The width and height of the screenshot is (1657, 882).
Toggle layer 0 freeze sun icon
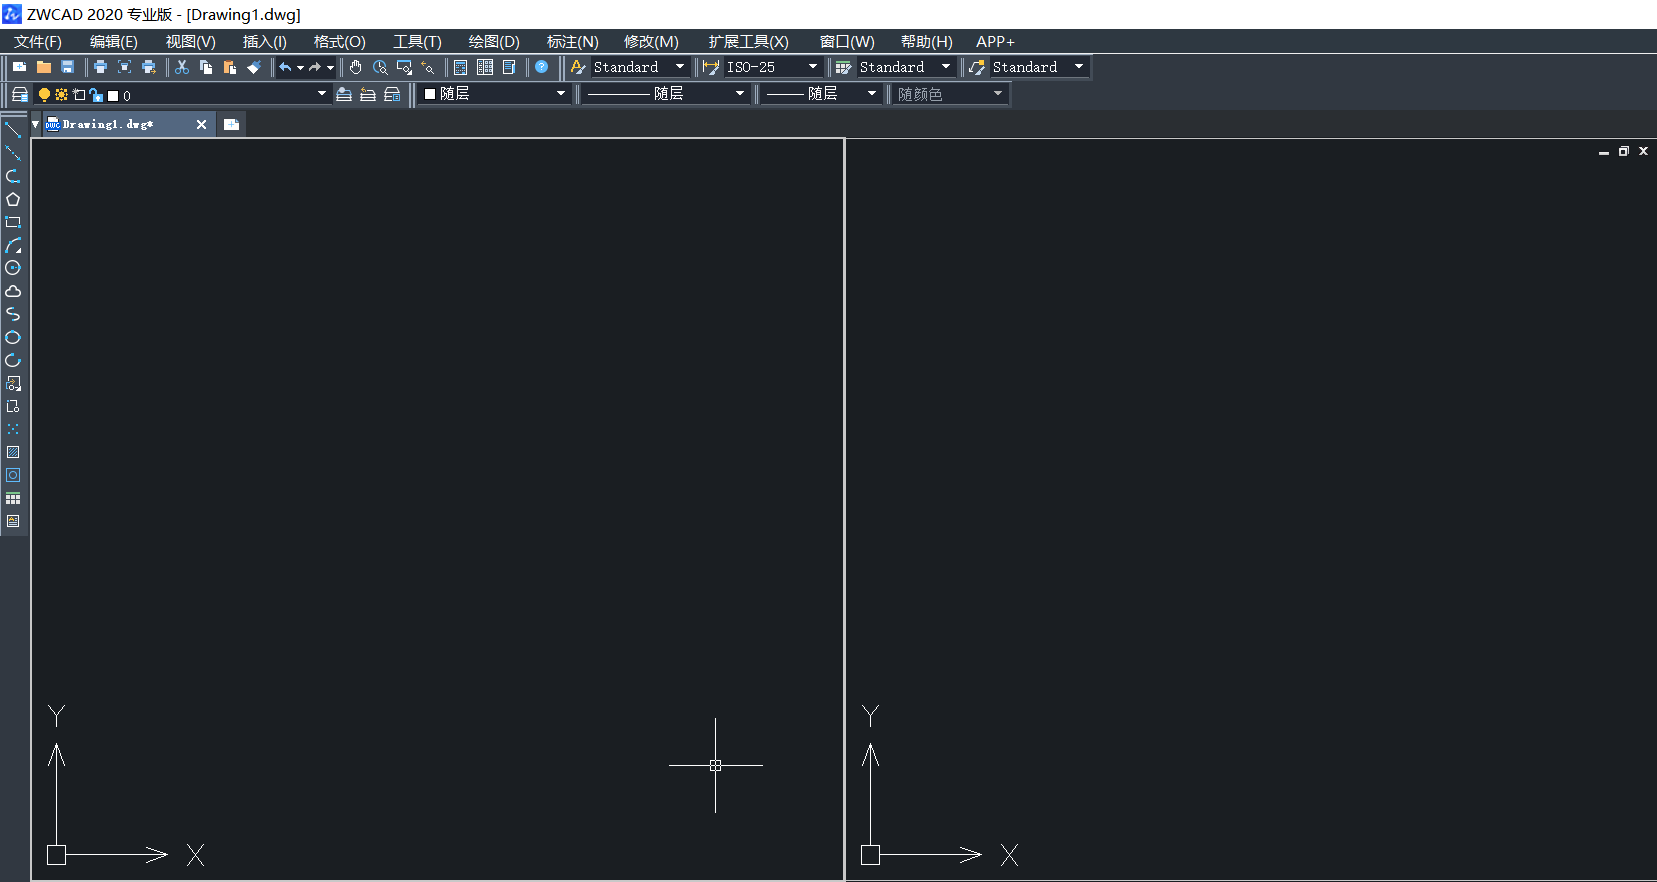tap(61, 95)
